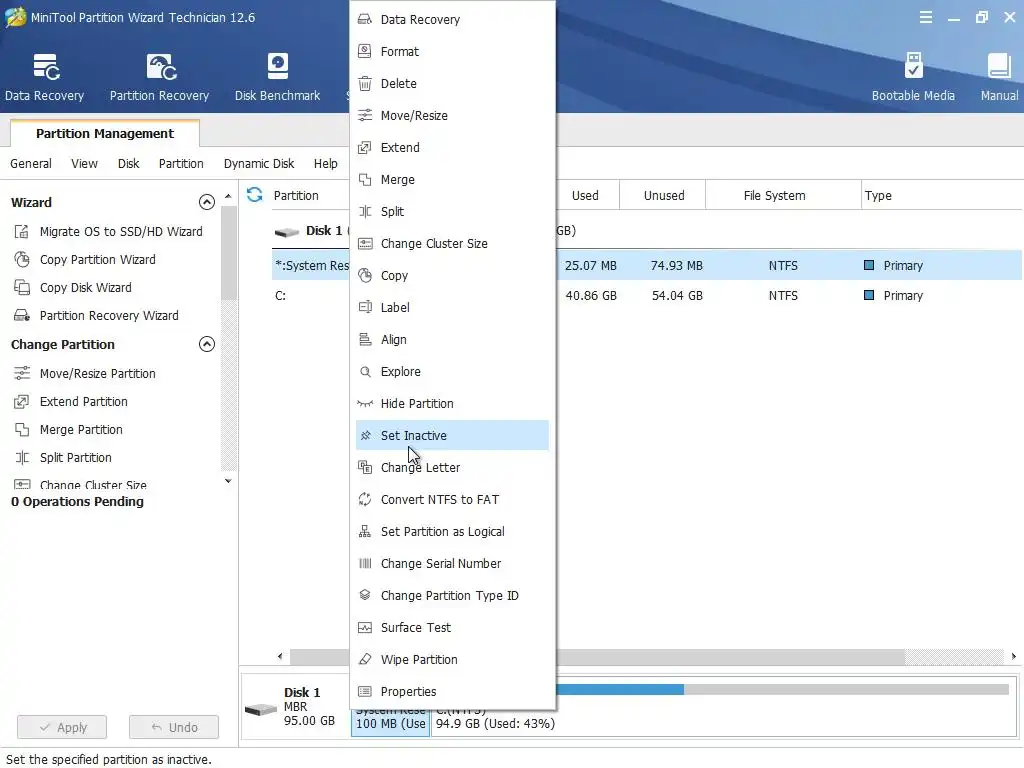Screen dimensions: 1024x768
Task: Open the hamburger menu in the title bar
Action: tap(925, 18)
